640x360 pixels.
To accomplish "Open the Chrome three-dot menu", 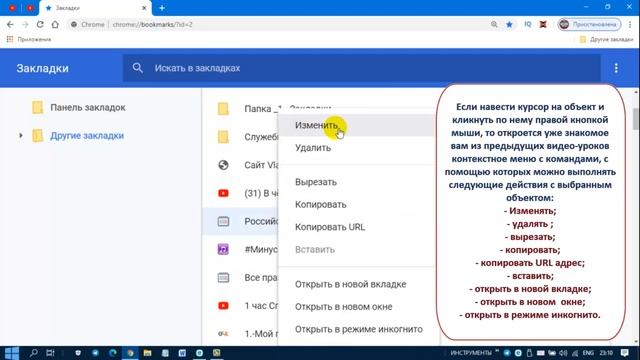I will (x=630, y=24).
